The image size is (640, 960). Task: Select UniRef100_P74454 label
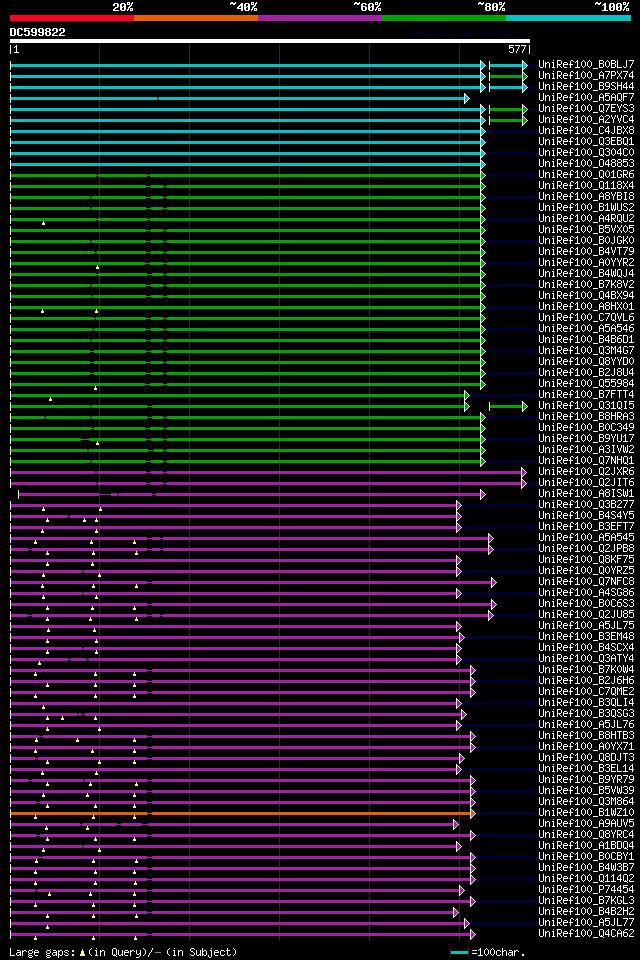click(586, 890)
